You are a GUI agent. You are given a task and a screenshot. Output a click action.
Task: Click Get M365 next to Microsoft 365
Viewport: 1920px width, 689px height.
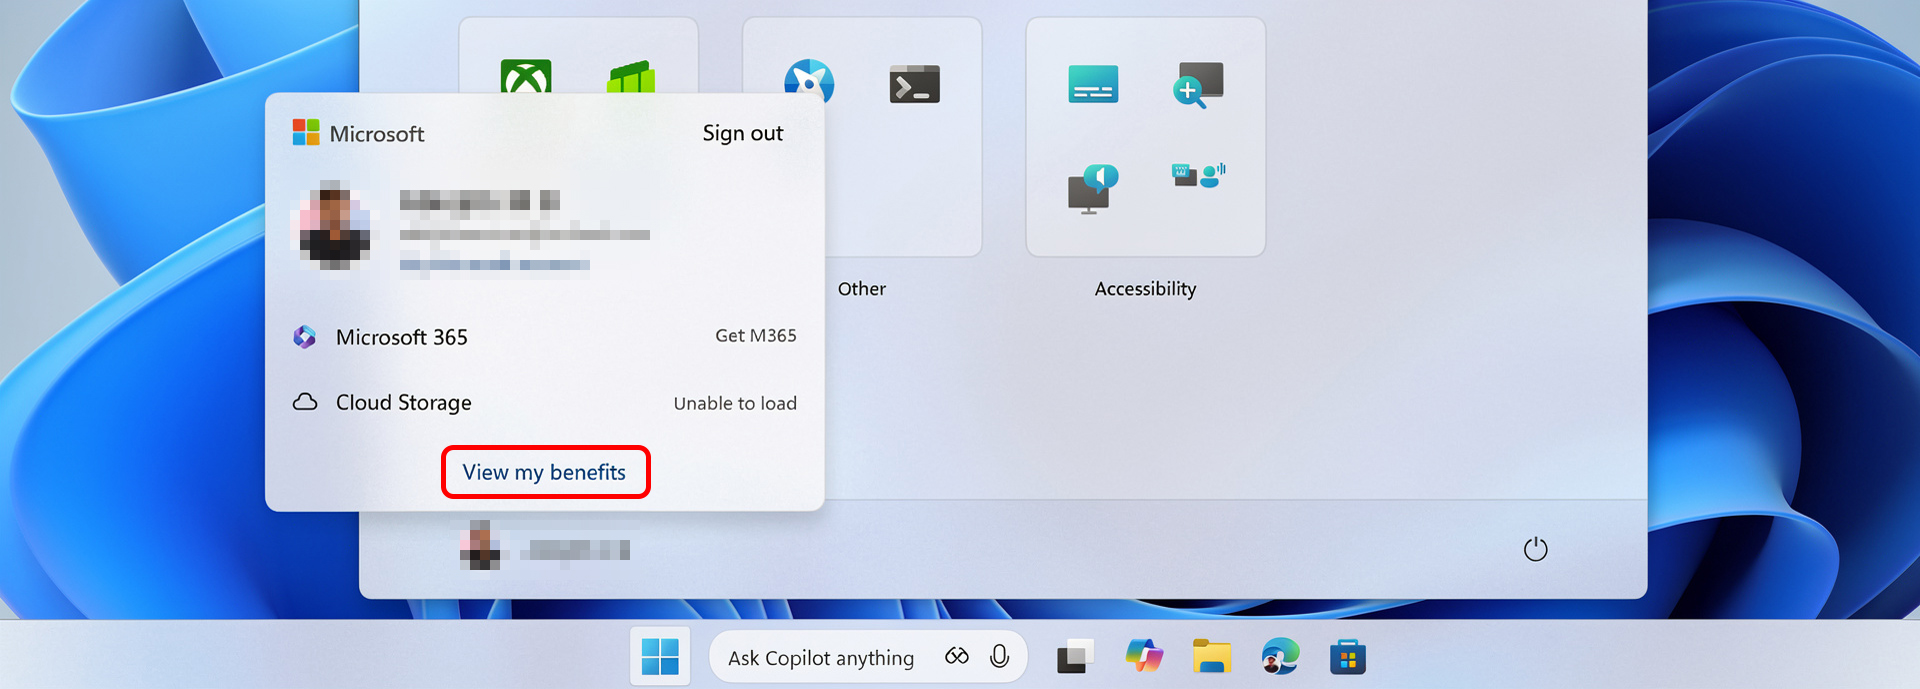(755, 336)
